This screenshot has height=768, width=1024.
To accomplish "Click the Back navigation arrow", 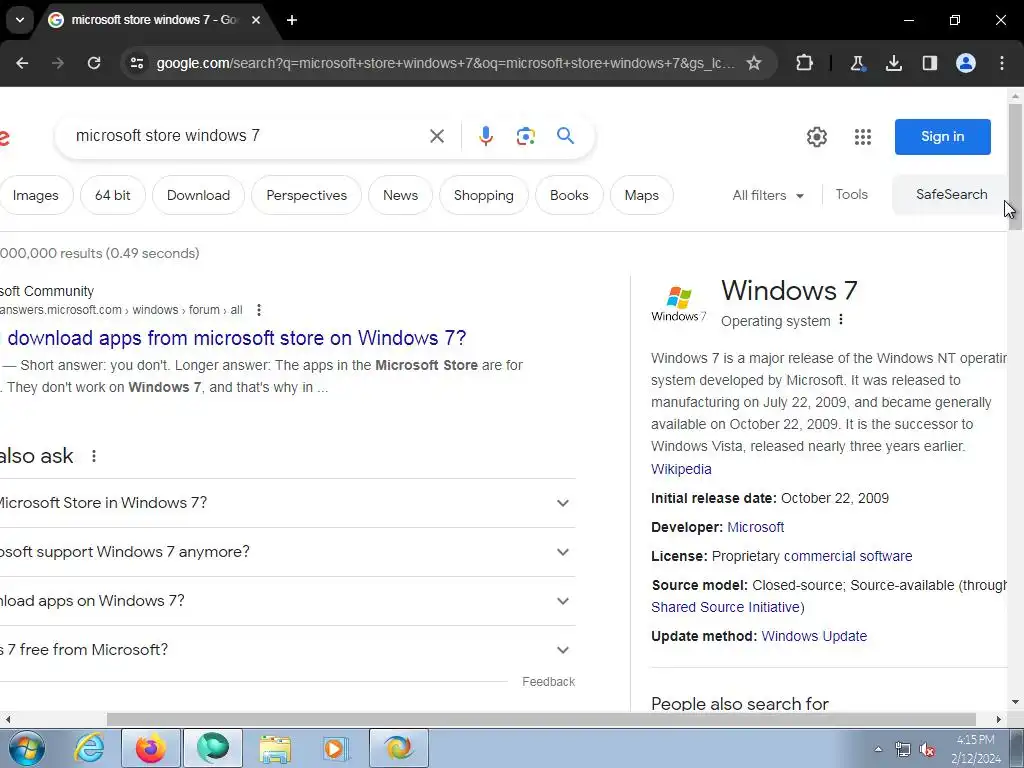I will click(x=22, y=63).
